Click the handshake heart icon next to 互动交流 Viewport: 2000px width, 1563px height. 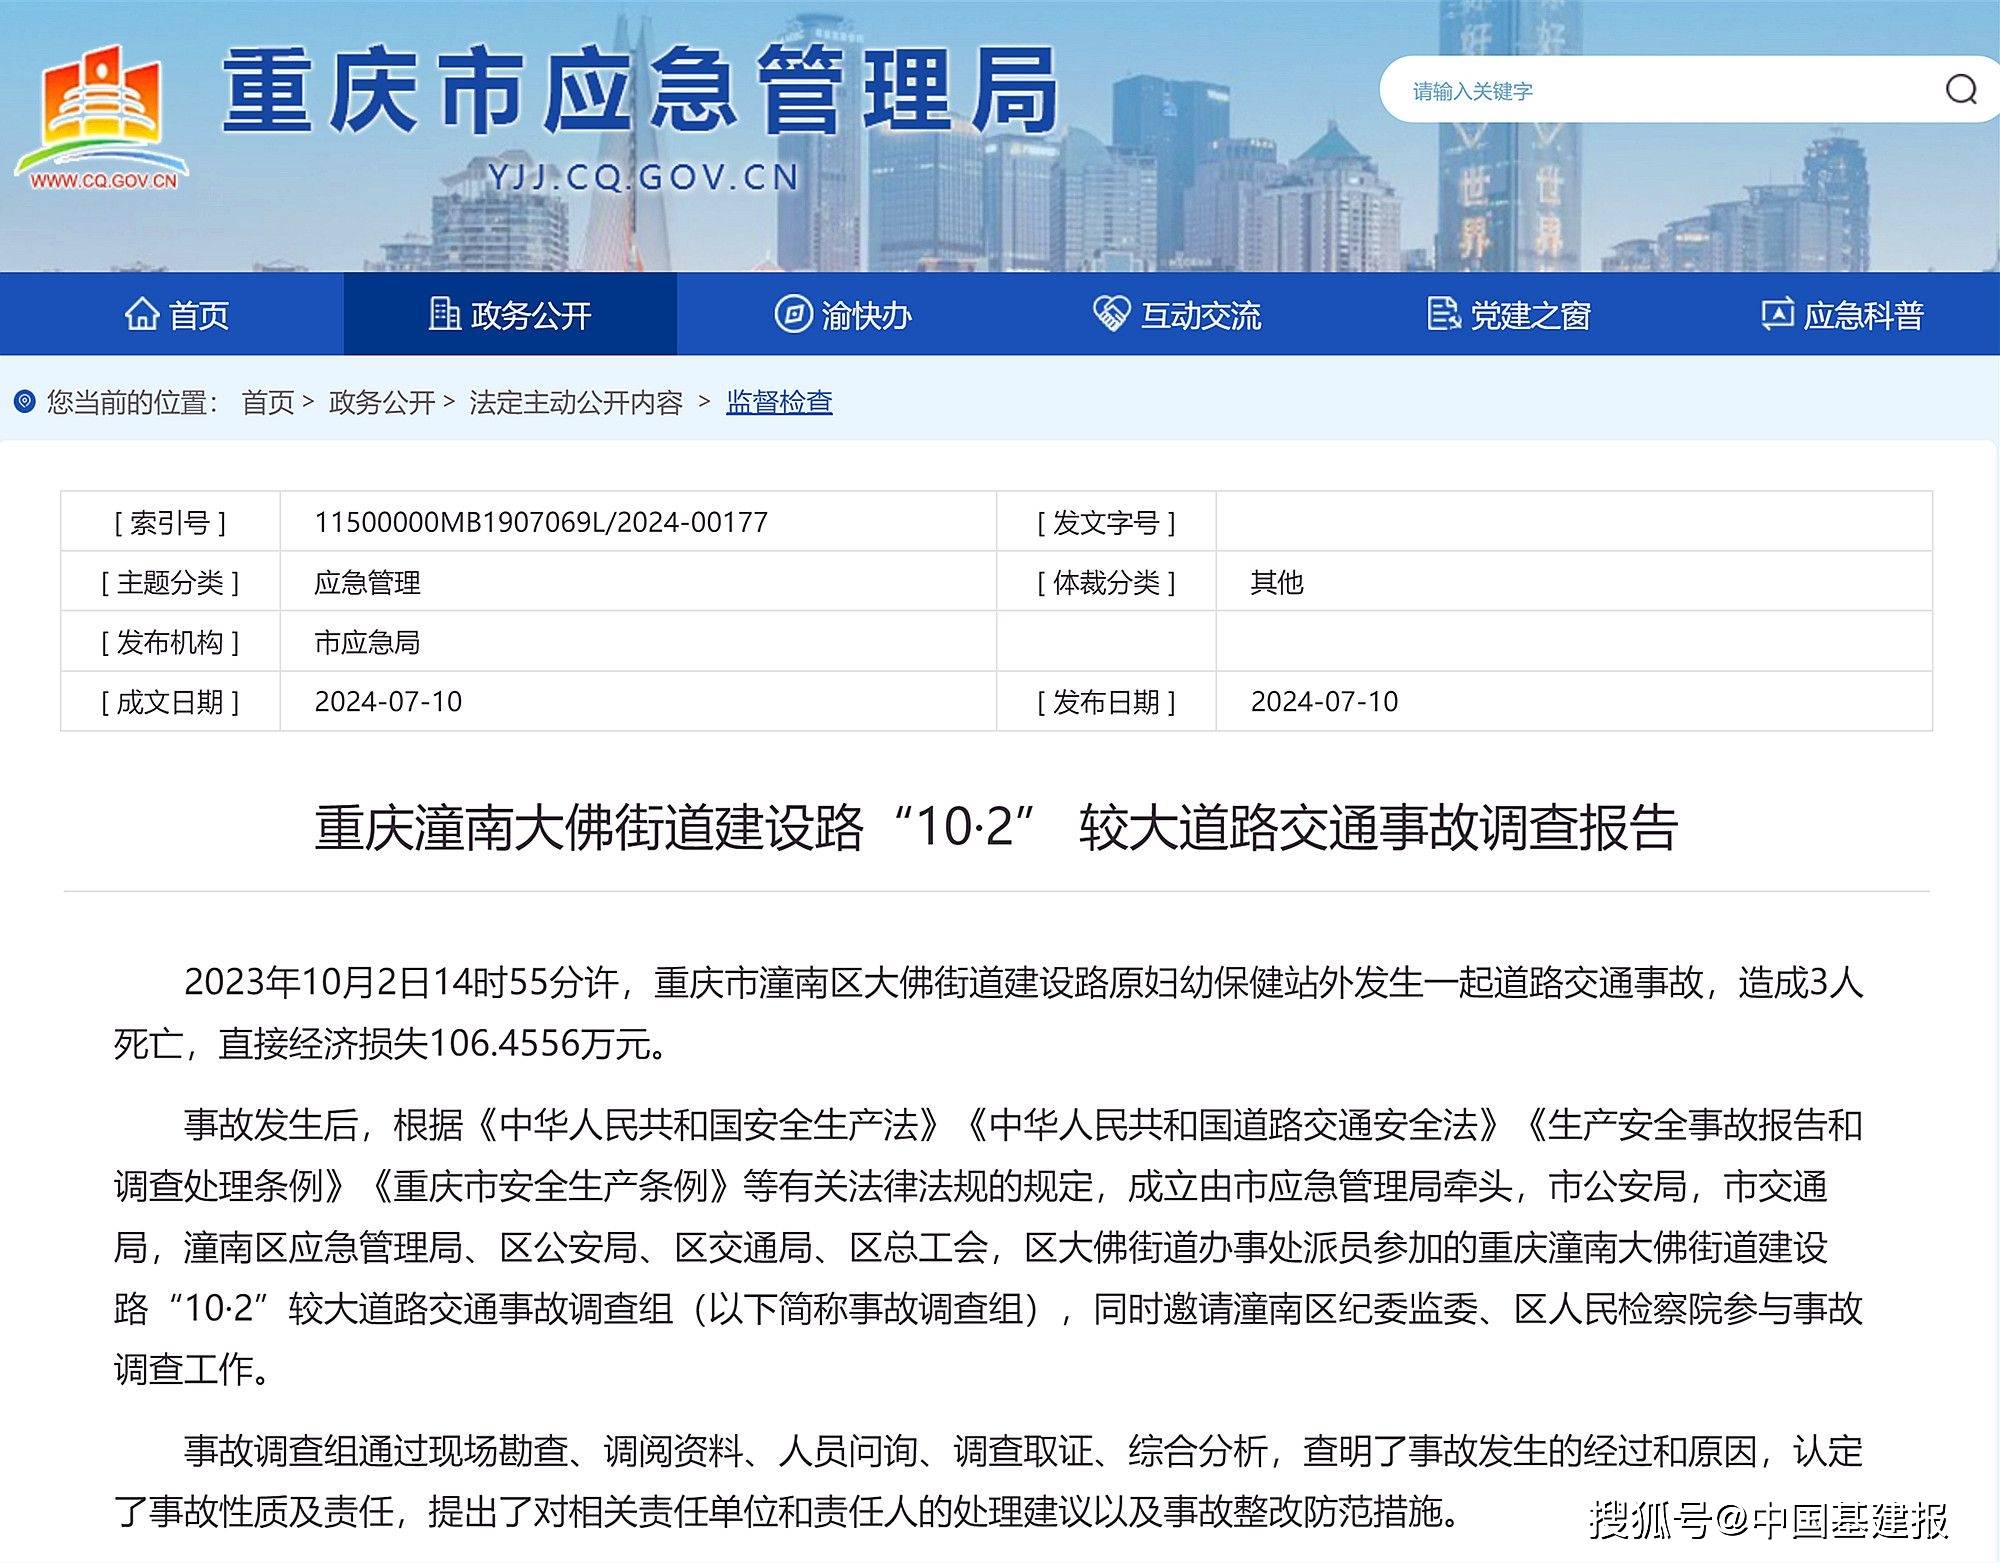1107,315
